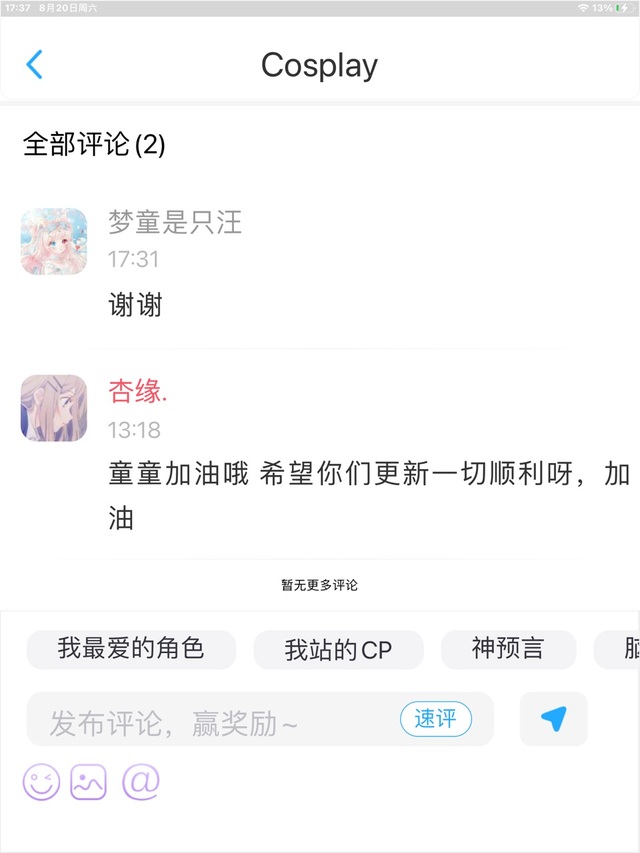Tap the 全部评论 (2) header

coord(94,144)
